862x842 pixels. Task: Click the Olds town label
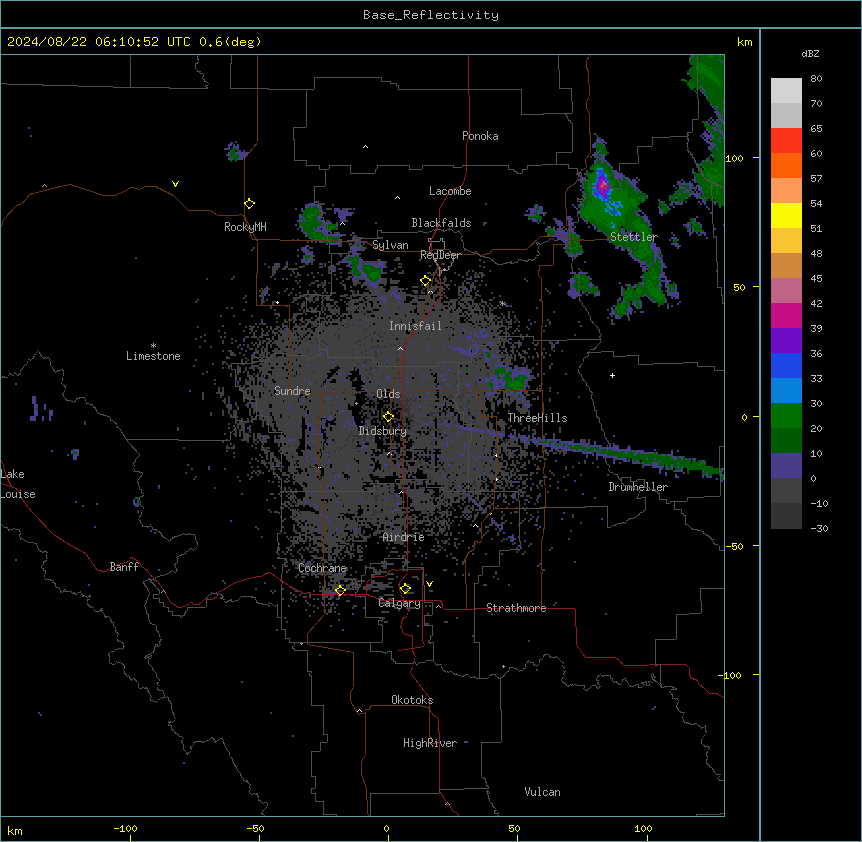click(388, 394)
